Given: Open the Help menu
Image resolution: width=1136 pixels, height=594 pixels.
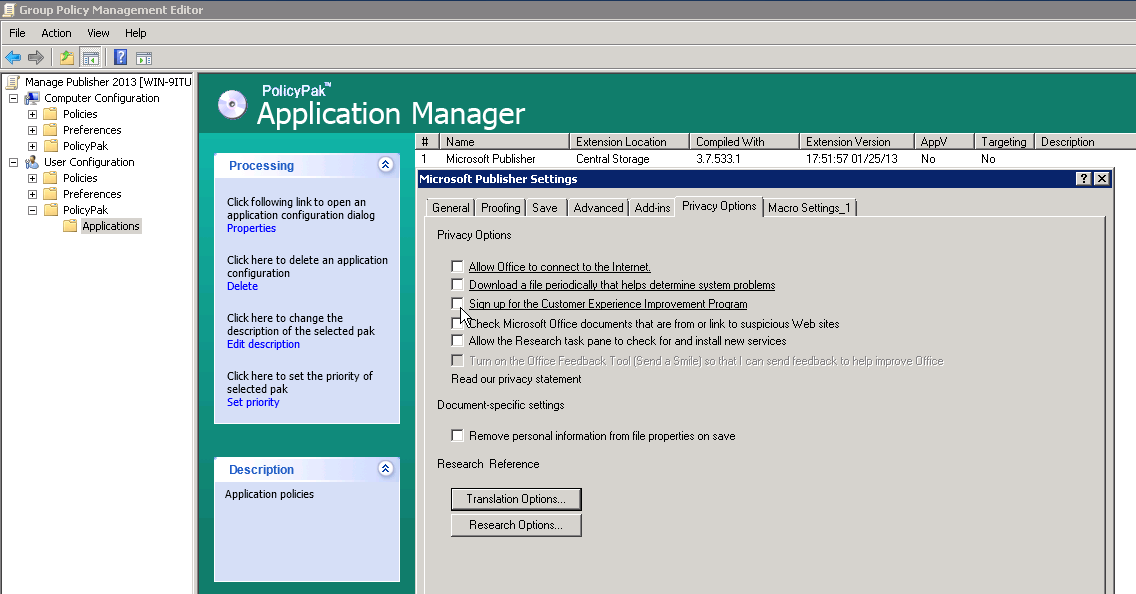Looking at the screenshot, I should point(135,33).
